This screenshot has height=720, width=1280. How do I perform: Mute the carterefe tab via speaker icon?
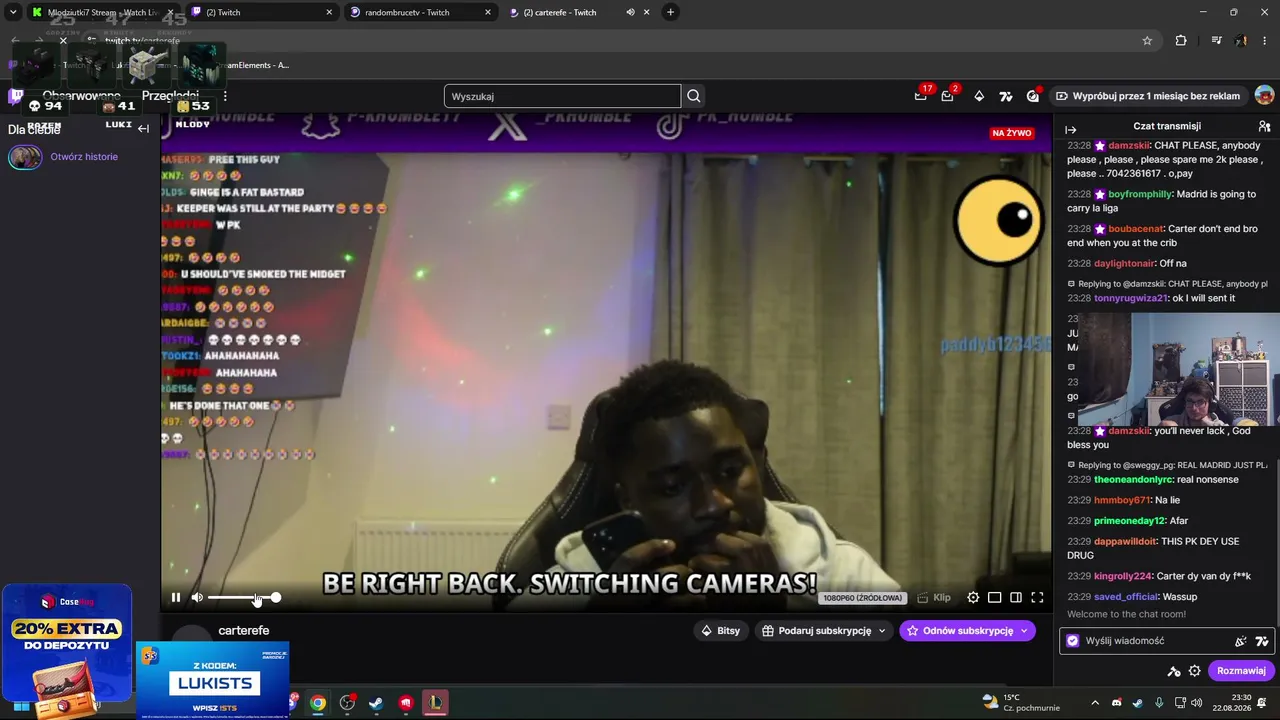631,12
